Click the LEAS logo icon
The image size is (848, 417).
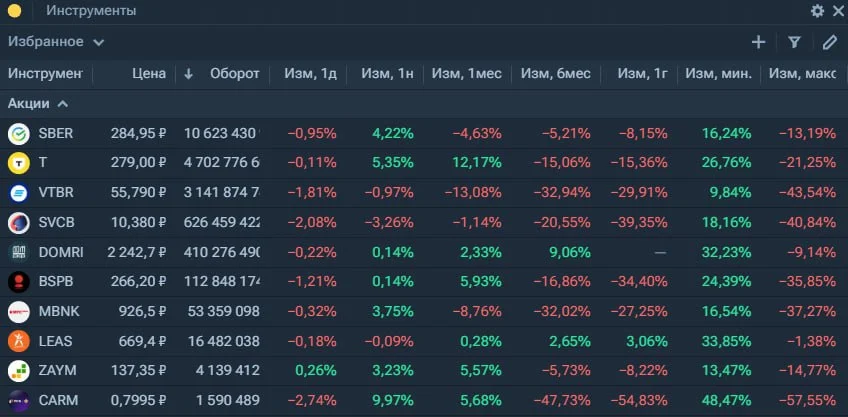(x=18, y=341)
